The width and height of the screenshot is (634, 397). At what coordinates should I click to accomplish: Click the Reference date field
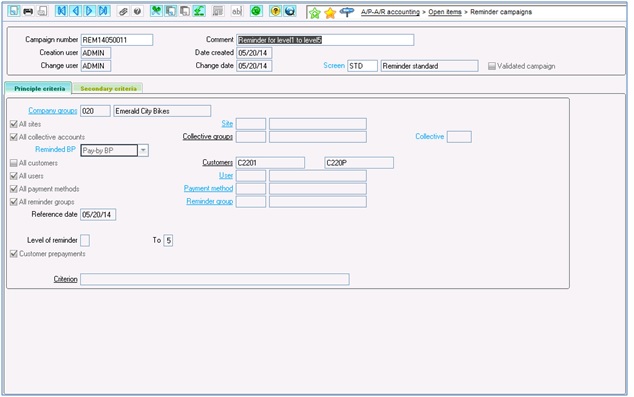click(x=98, y=215)
